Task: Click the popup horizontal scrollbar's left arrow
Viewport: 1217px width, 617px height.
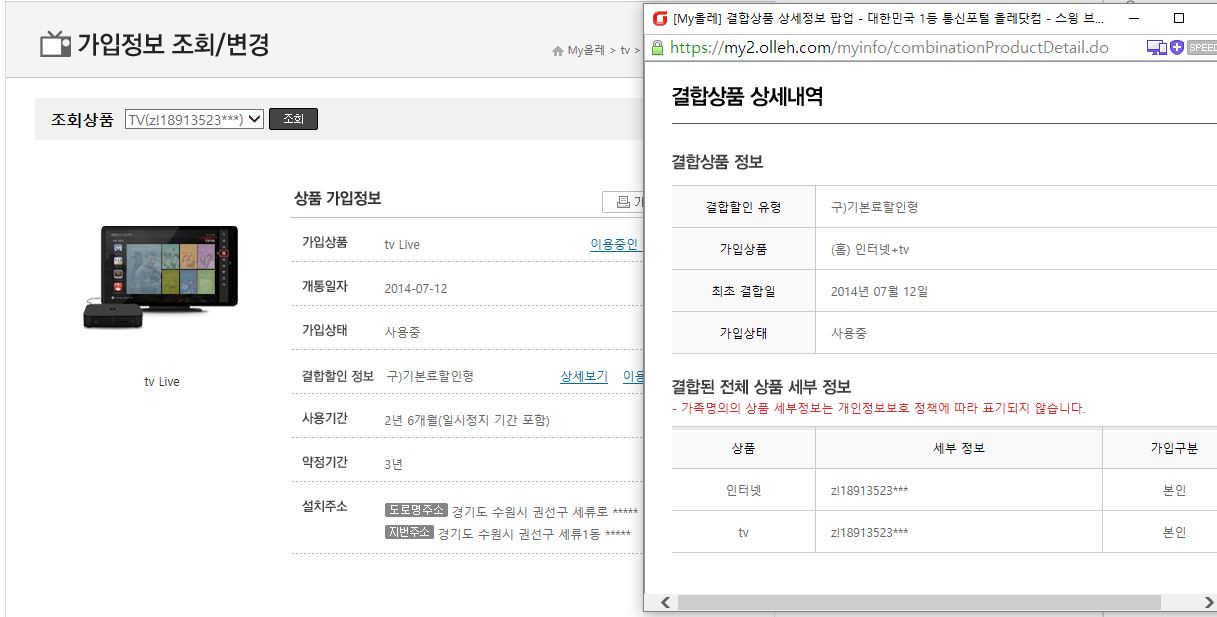Action: click(664, 602)
